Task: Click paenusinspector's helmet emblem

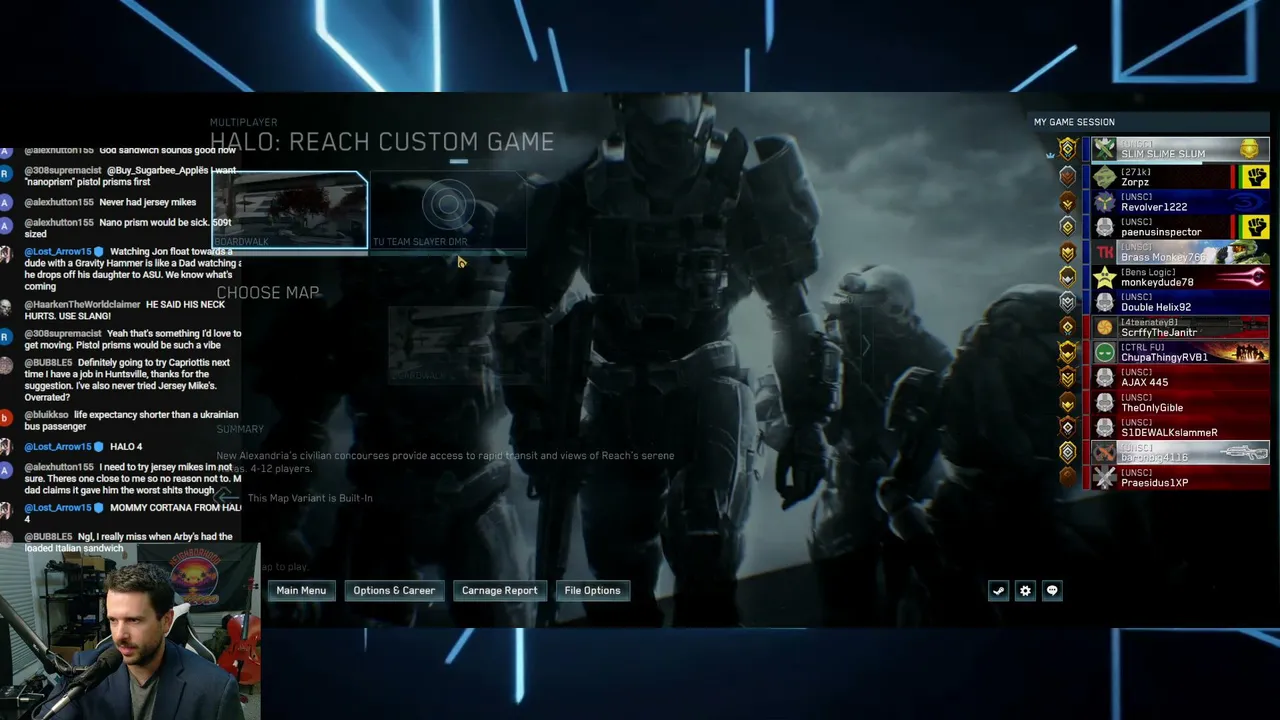Action: (x=1104, y=227)
